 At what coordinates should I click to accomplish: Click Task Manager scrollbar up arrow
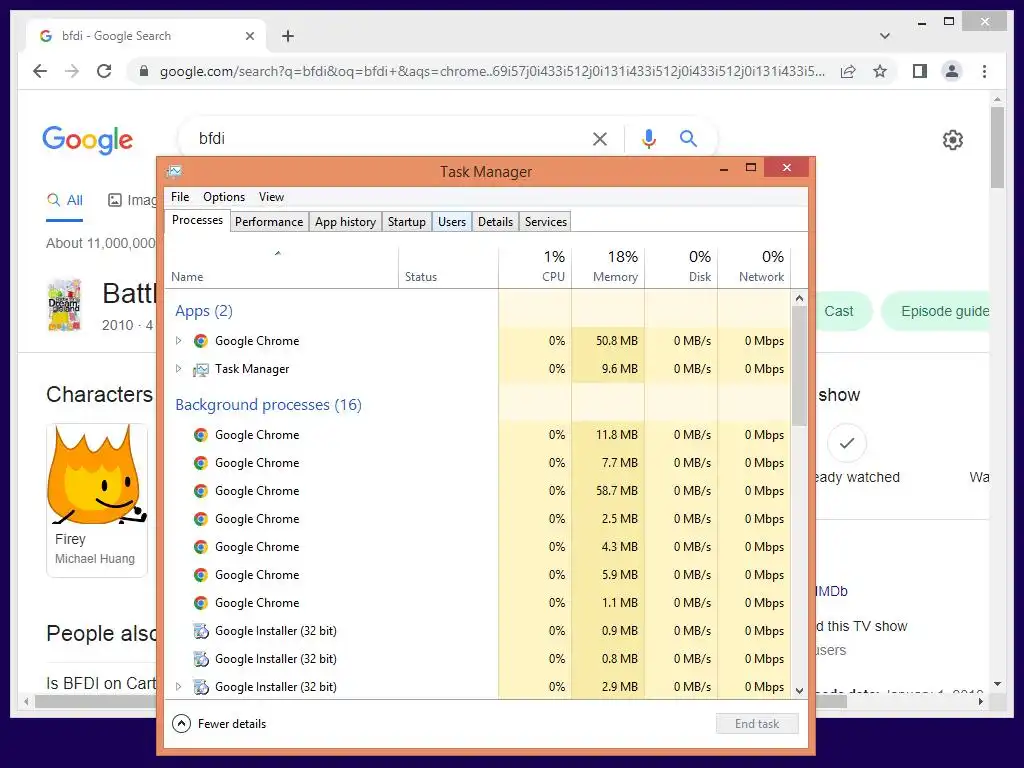click(799, 298)
